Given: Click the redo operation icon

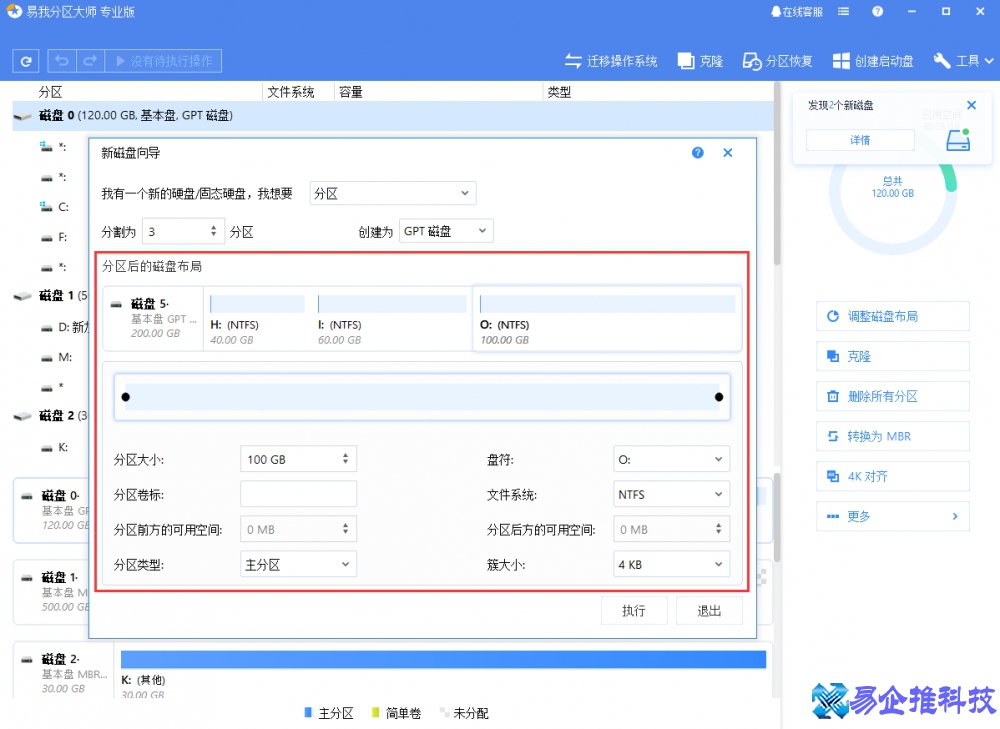Looking at the screenshot, I should pos(88,60).
